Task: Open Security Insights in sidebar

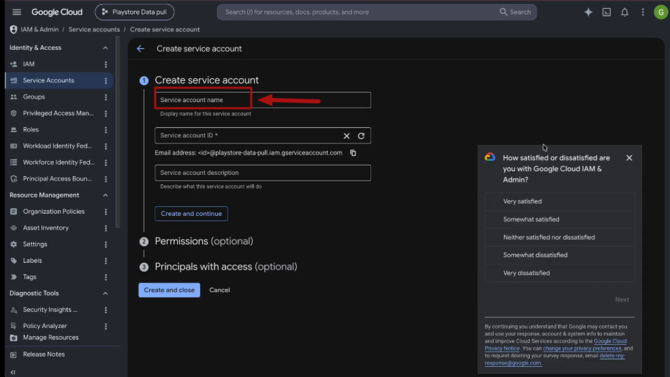Action: point(50,310)
